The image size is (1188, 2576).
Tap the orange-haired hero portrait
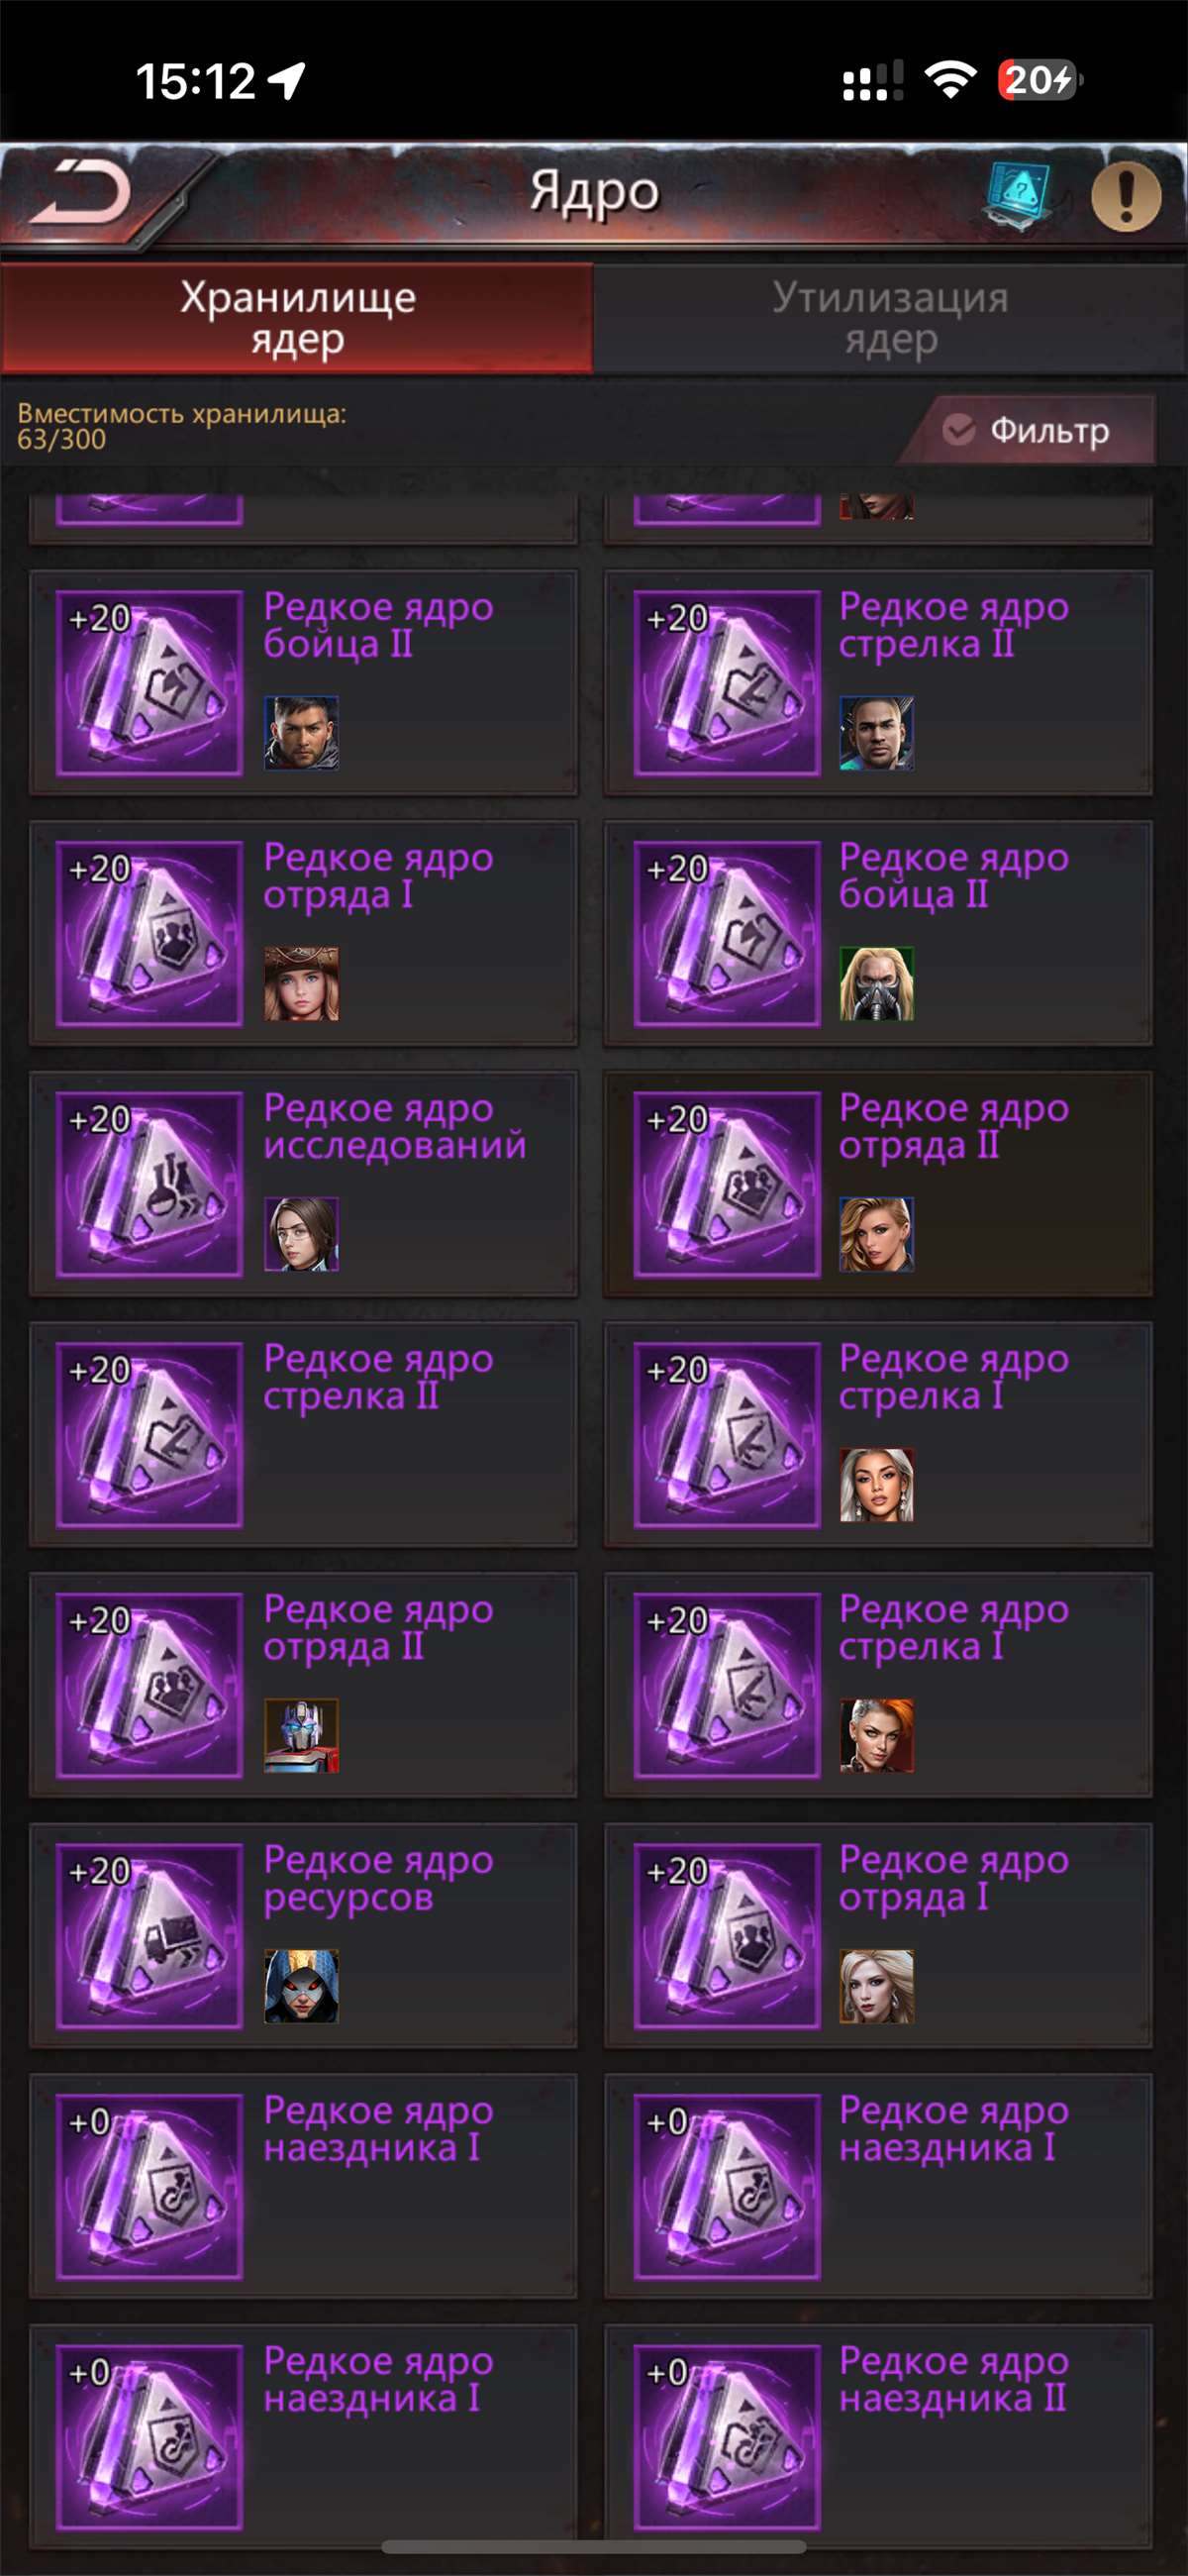[877, 1736]
